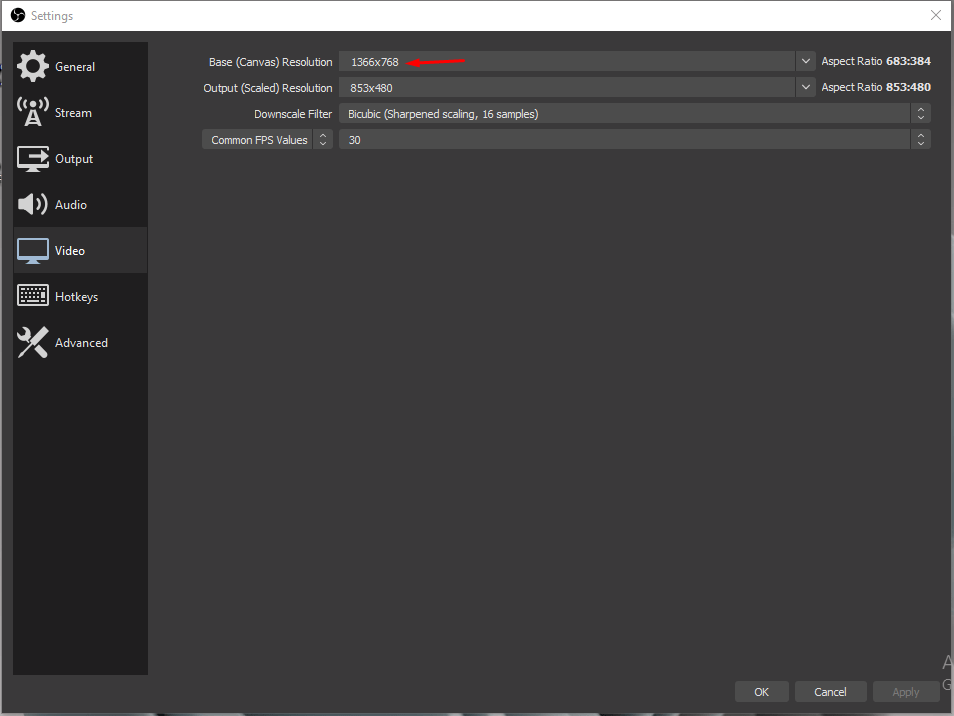This screenshot has width=954, height=716.
Task: Click the OBS logo in the title bar
Action: [17, 15]
